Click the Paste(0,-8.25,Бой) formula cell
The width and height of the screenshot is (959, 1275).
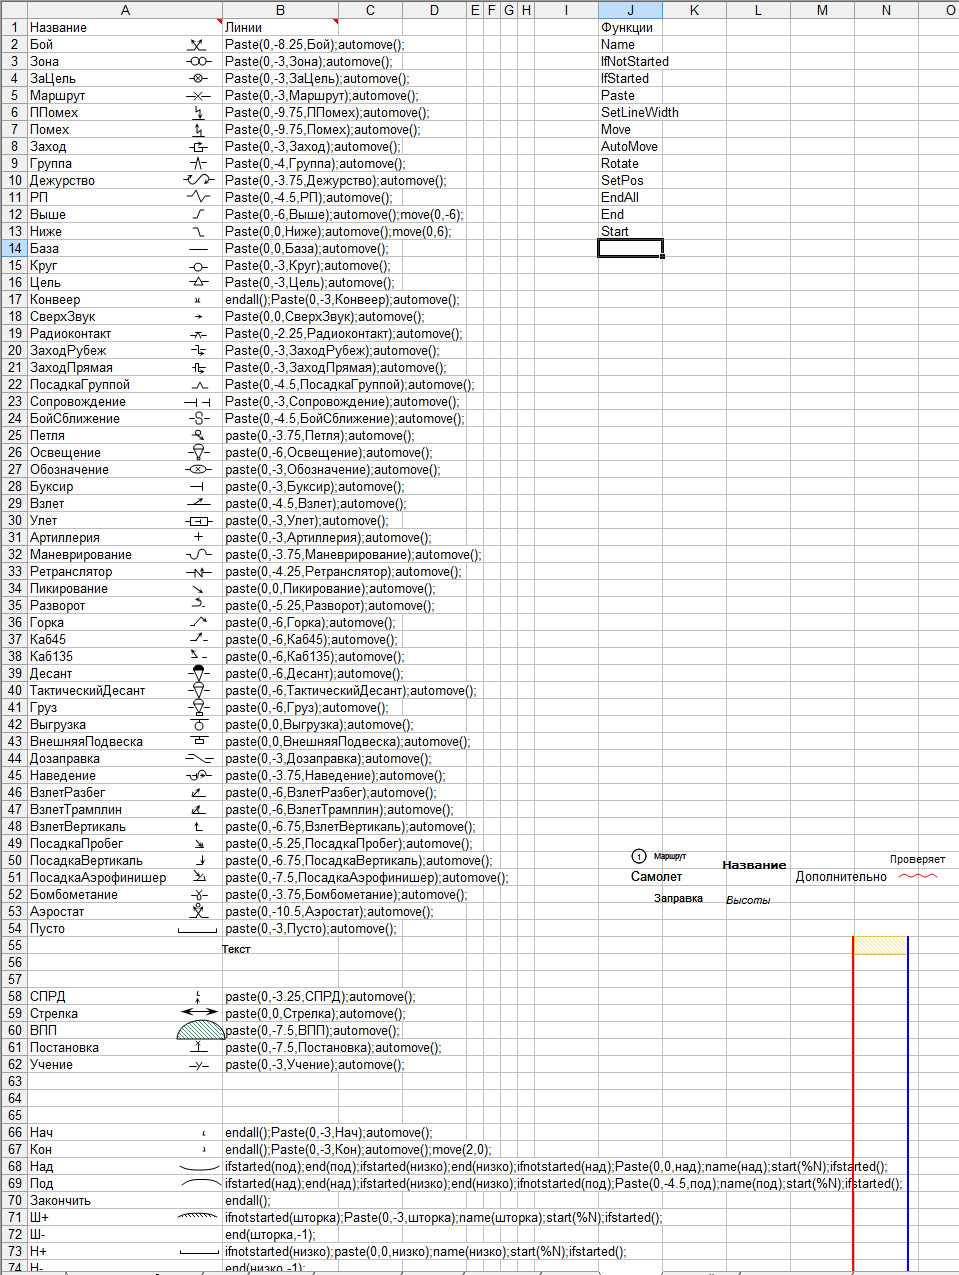click(280, 44)
